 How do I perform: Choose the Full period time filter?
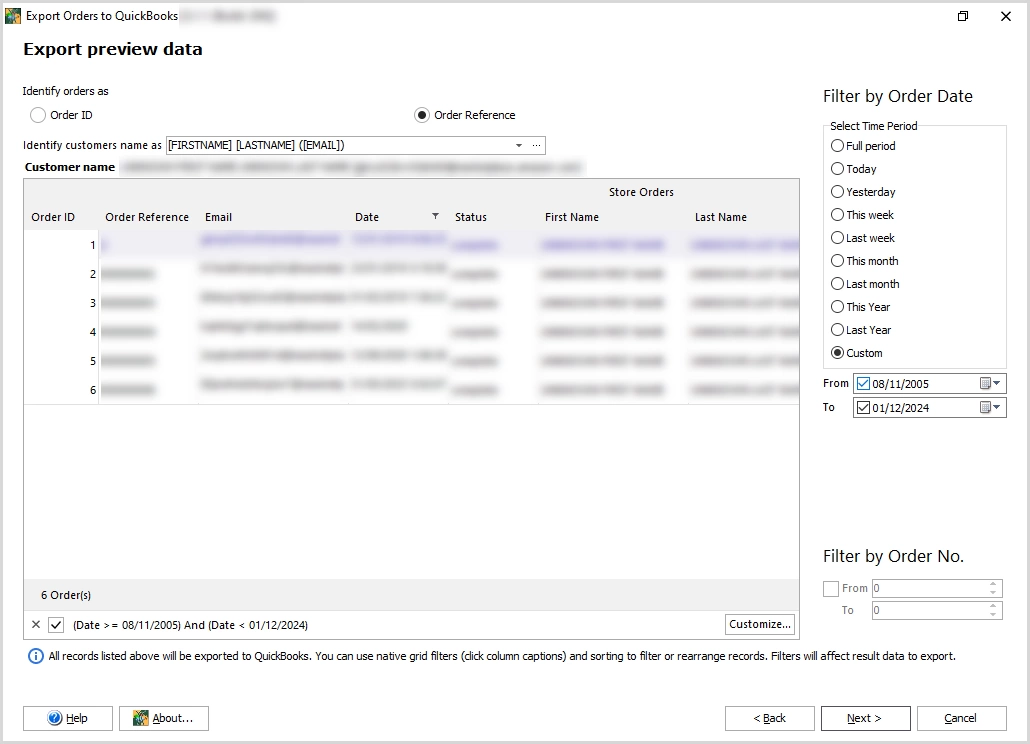(x=838, y=146)
